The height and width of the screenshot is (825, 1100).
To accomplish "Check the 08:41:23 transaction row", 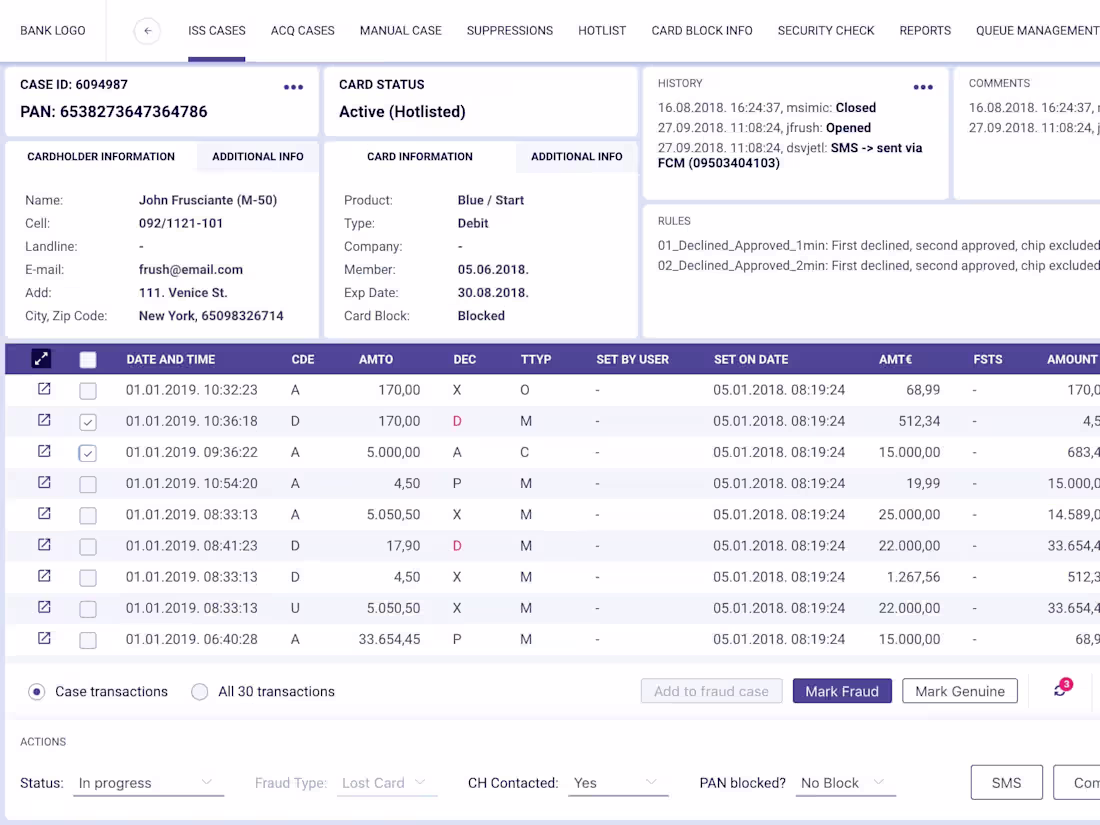I will pos(88,546).
